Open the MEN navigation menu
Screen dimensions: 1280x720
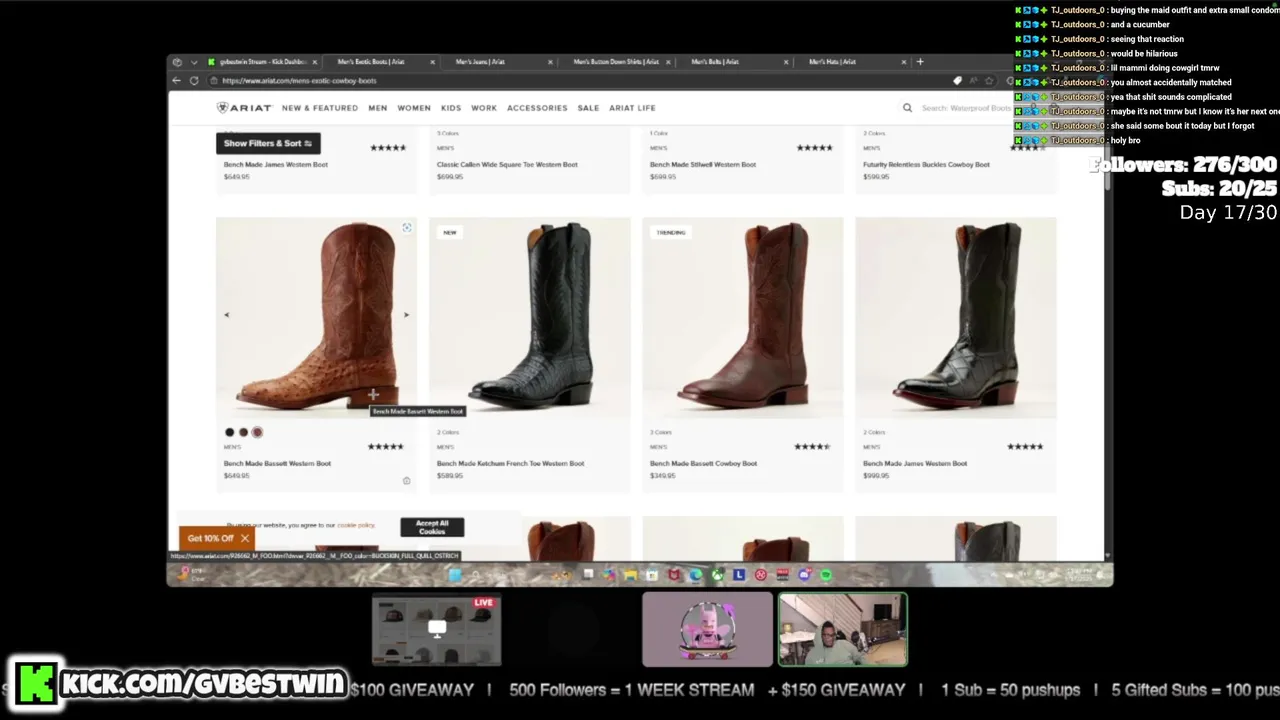(377, 108)
